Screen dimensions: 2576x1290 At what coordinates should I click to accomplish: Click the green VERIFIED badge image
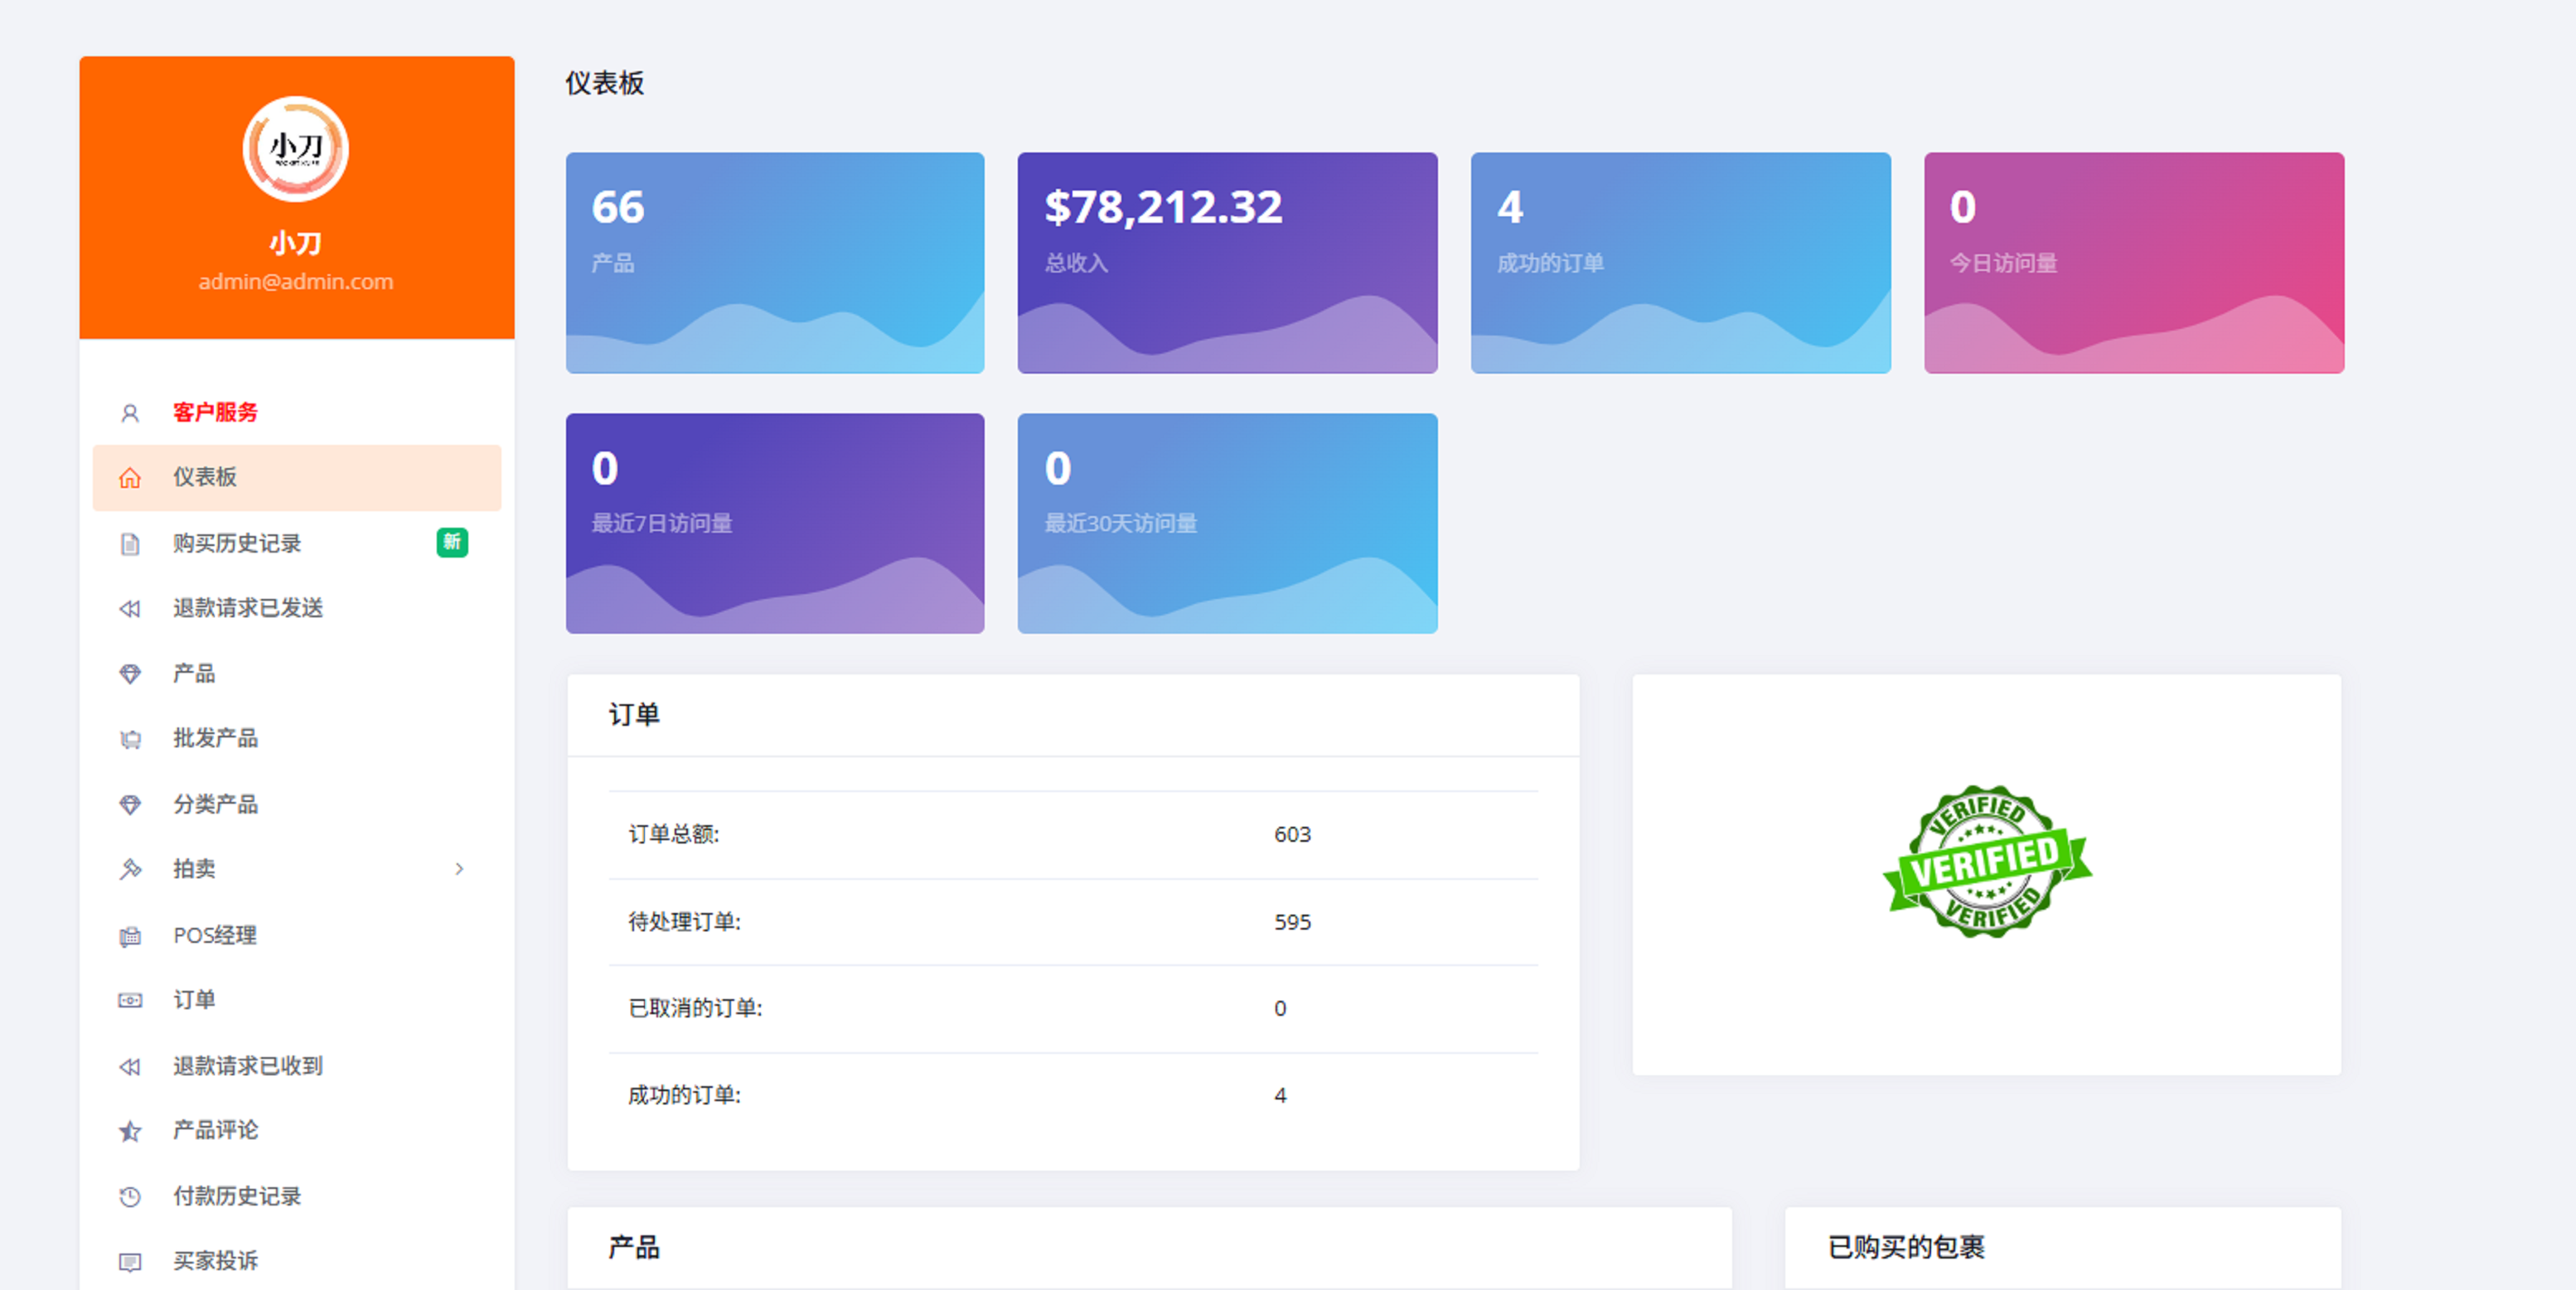[x=1986, y=862]
